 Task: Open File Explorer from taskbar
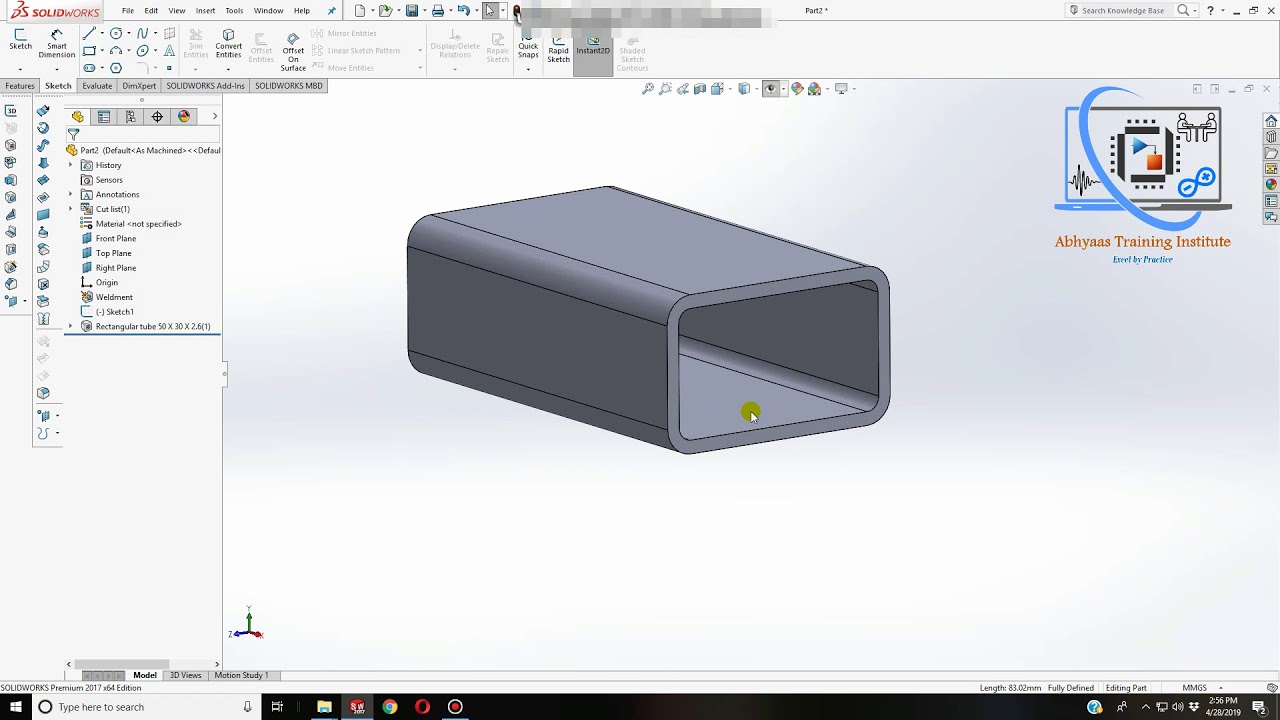pyautogui.click(x=324, y=707)
